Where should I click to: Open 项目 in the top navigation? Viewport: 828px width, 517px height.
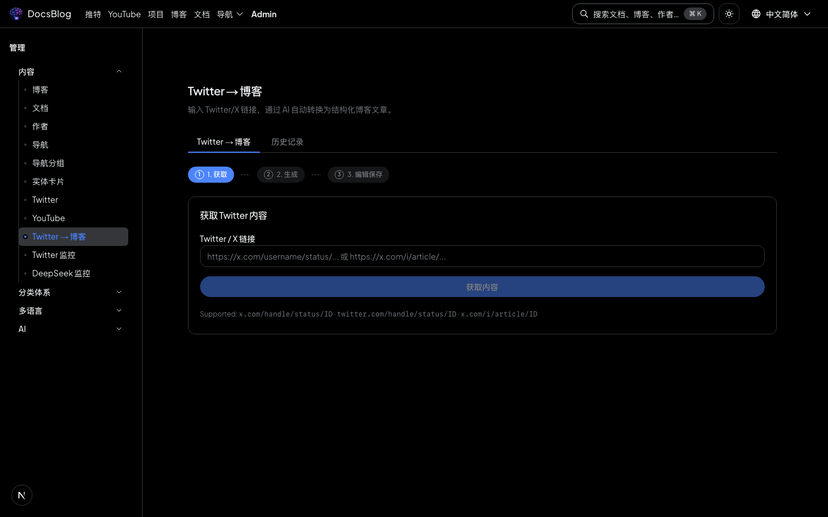coord(156,14)
